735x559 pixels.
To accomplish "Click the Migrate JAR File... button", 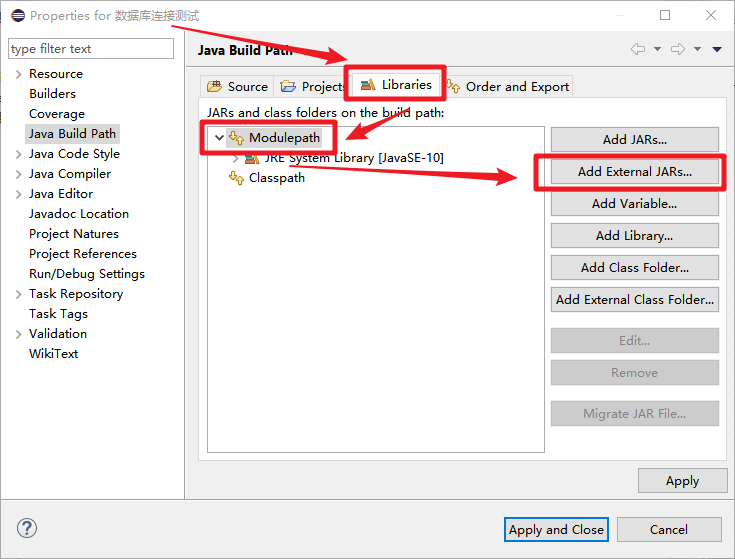I will pyautogui.click(x=635, y=413).
